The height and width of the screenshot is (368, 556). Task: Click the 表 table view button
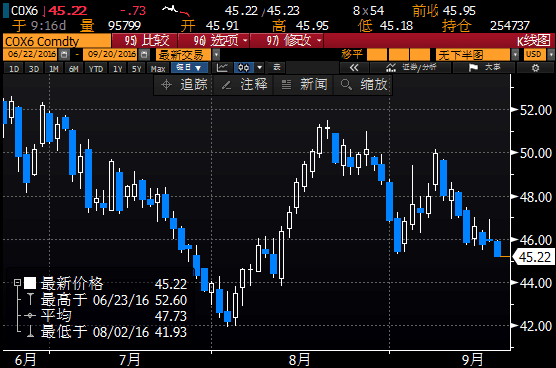(x=277, y=67)
